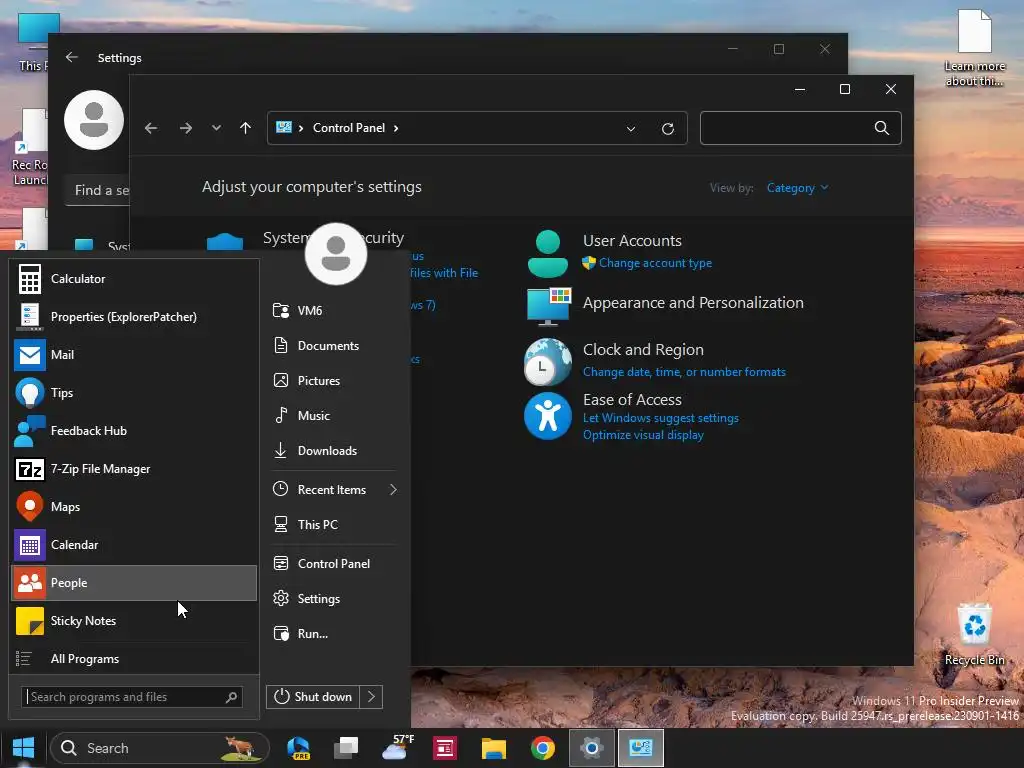Open File Explorer from taskbar

click(x=494, y=748)
